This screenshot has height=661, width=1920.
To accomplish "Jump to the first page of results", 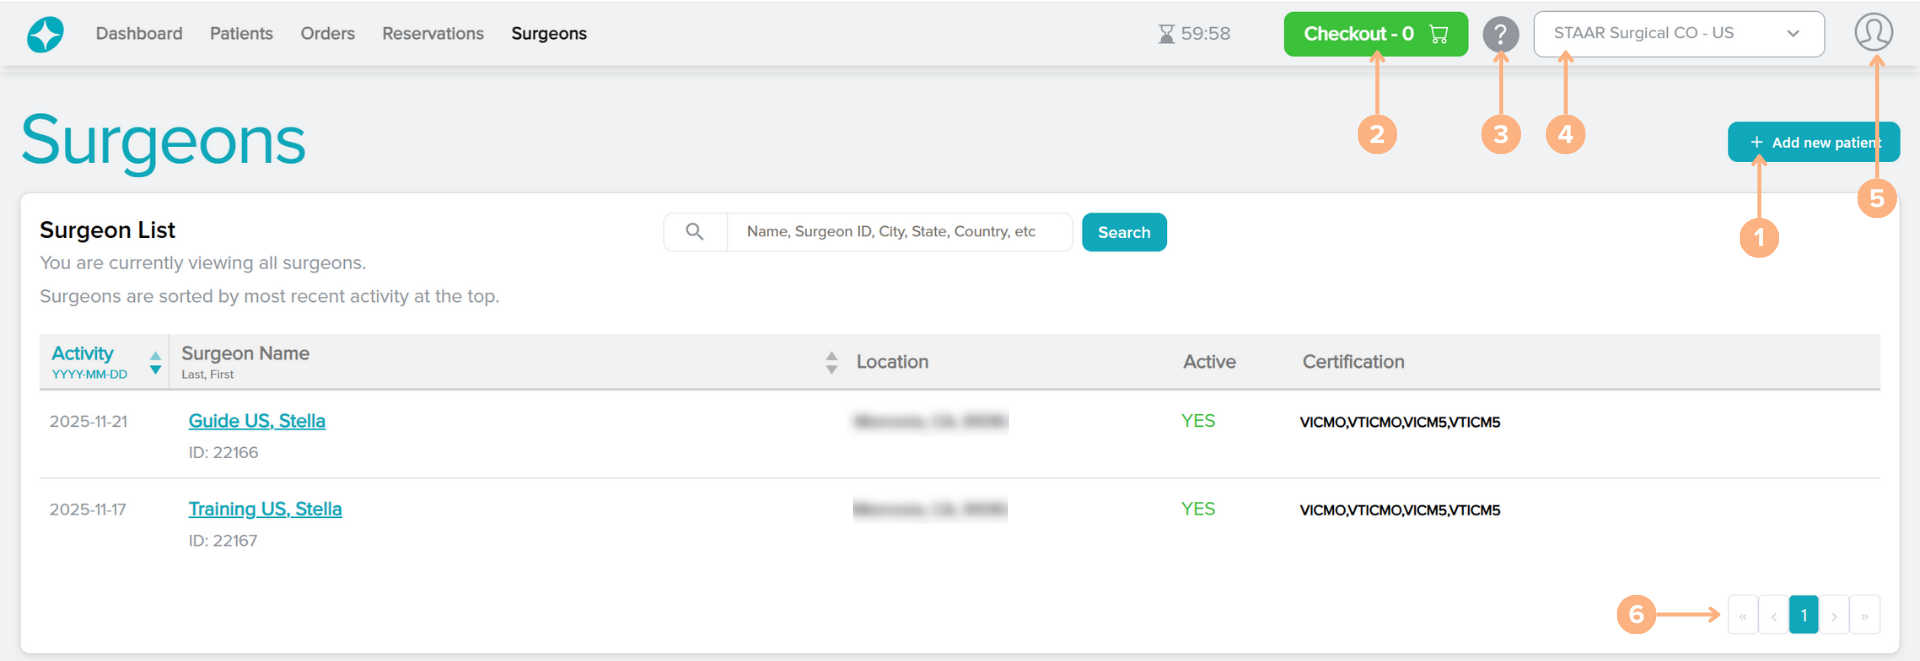I will 1743,616.
